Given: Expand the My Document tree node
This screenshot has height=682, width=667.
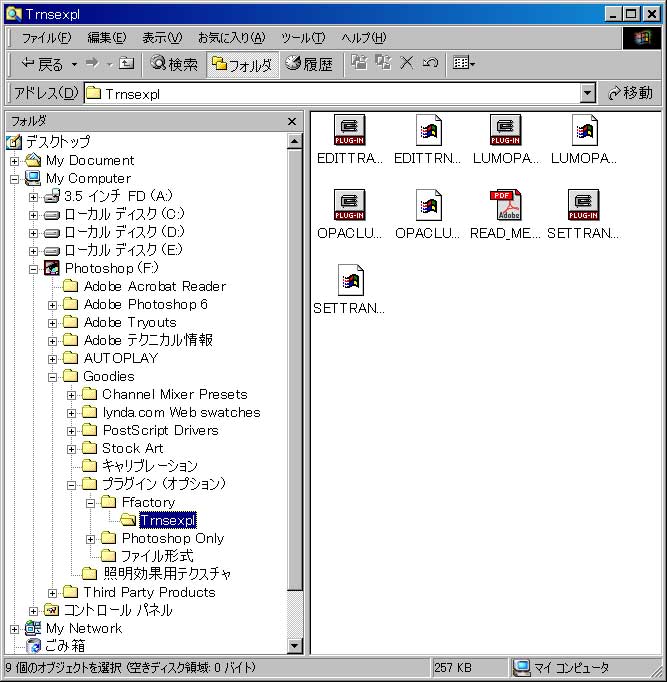Looking at the screenshot, I should (x=14, y=161).
